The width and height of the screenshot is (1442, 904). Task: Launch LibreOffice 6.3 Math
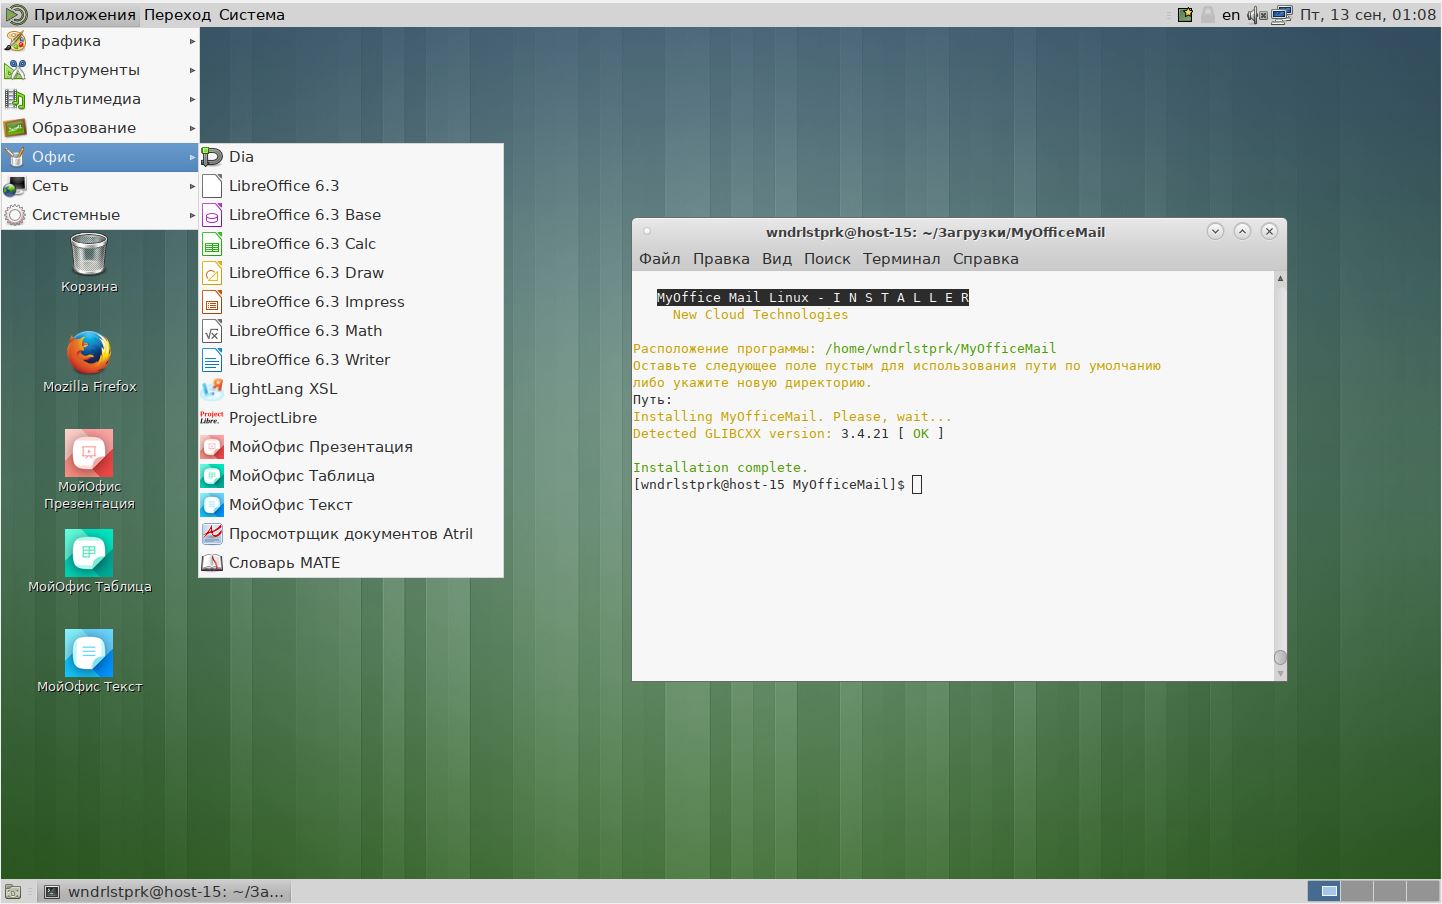point(351,331)
